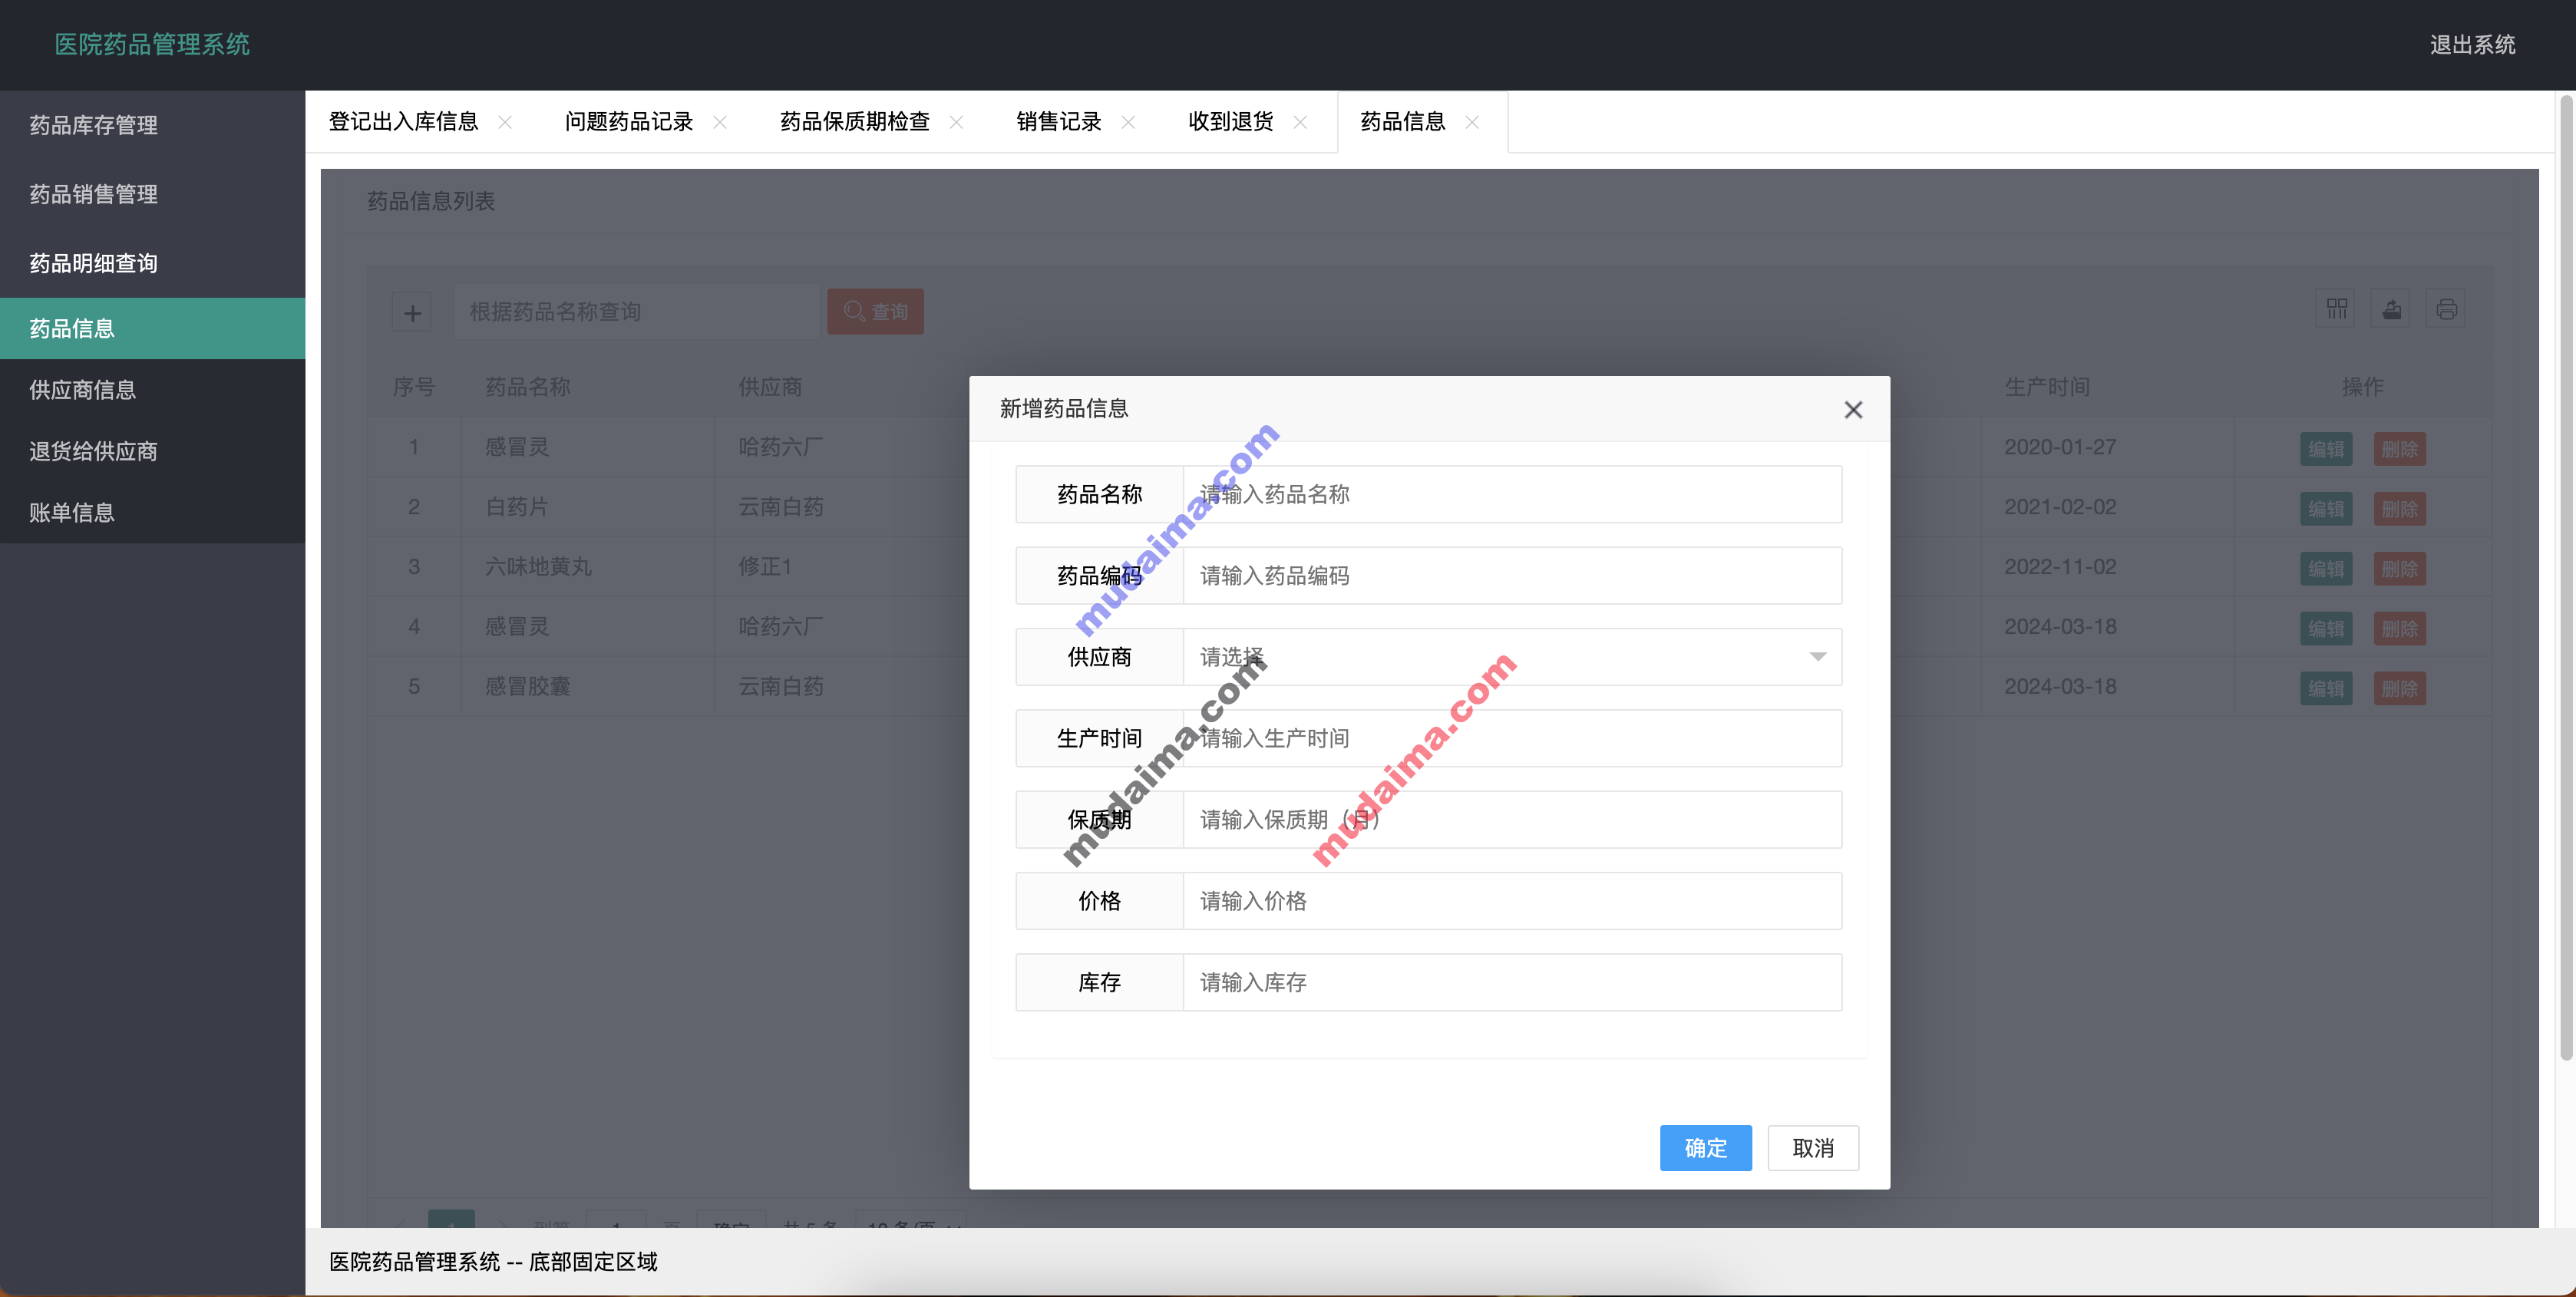The width and height of the screenshot is (2576, 1297).
Task: Click the 生产时间 input field
Action: [x=1512, y=738]
